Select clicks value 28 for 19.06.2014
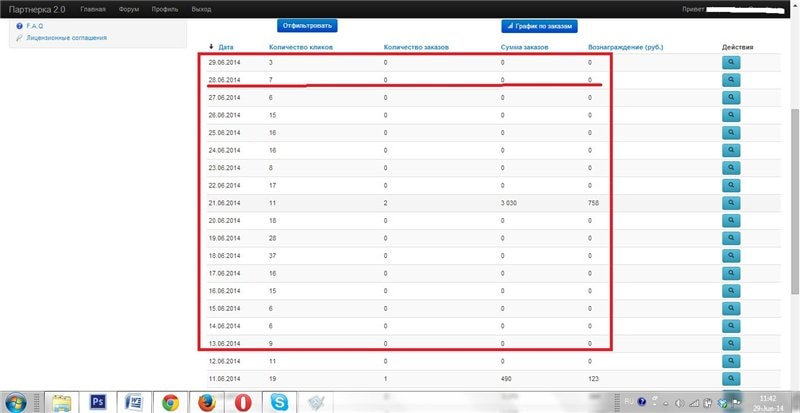The height and width of the screenshot is (413, 800). click(272, 238)
